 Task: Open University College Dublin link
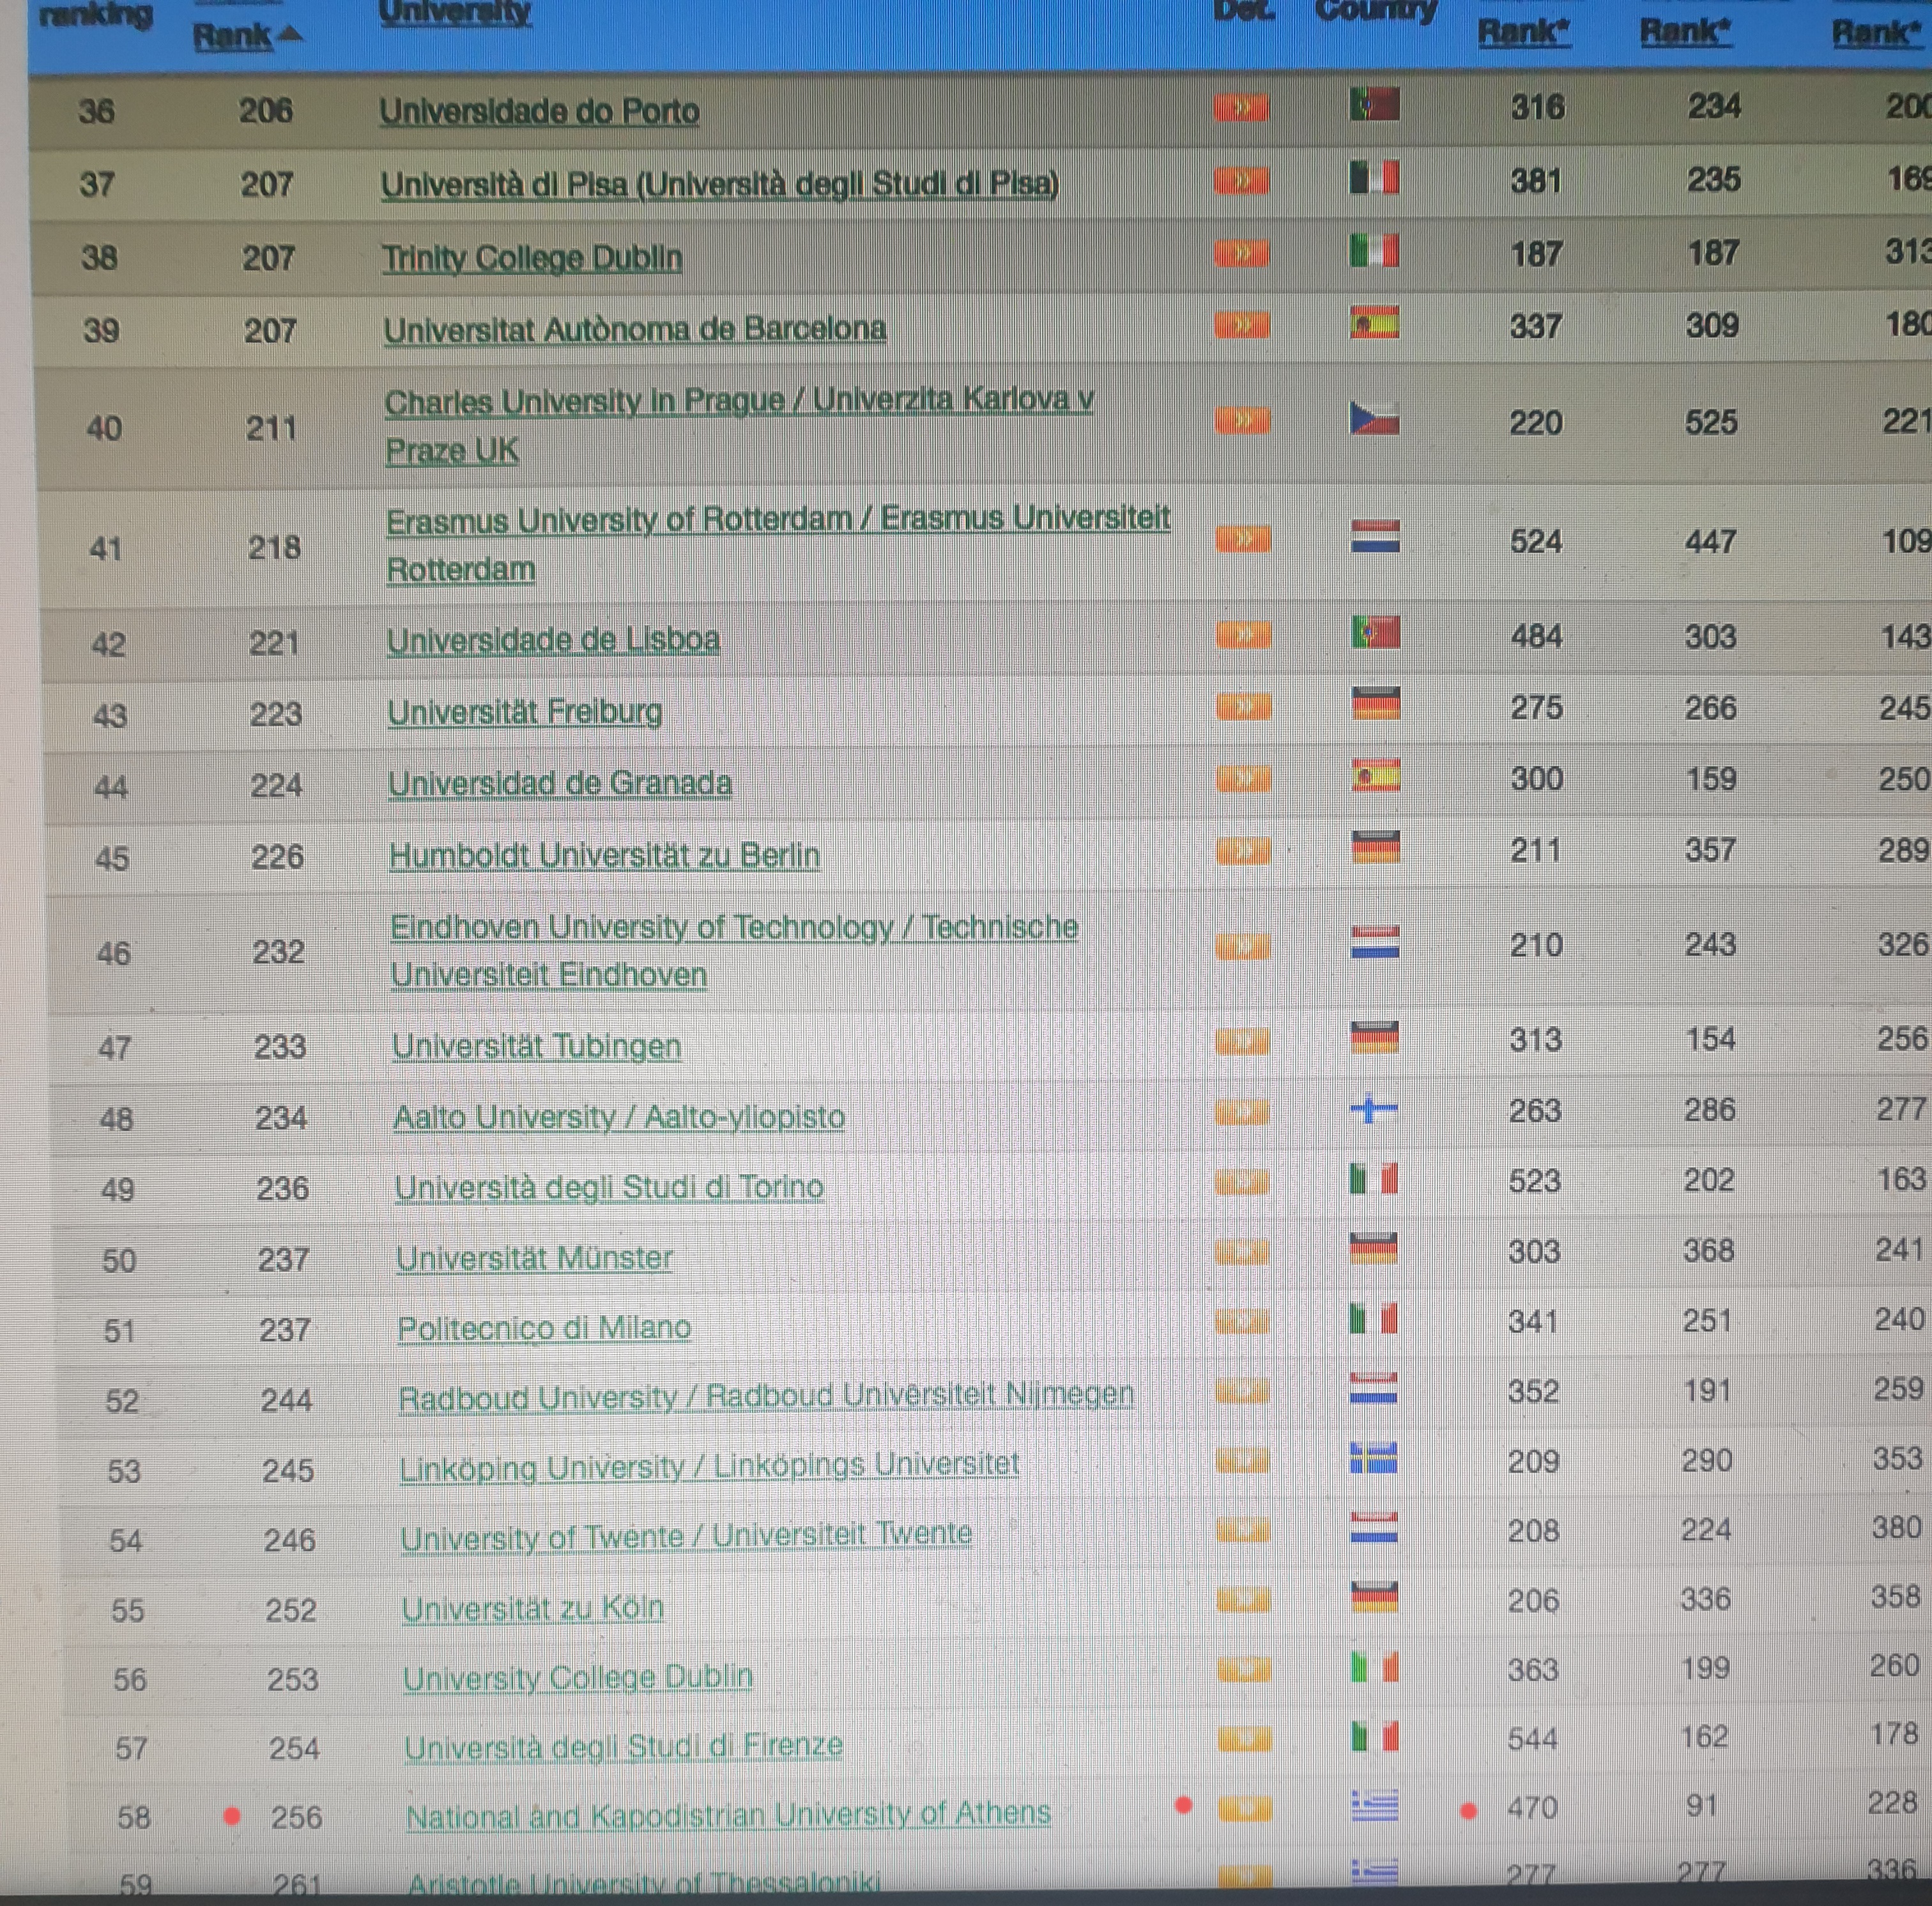(577, 1677)
